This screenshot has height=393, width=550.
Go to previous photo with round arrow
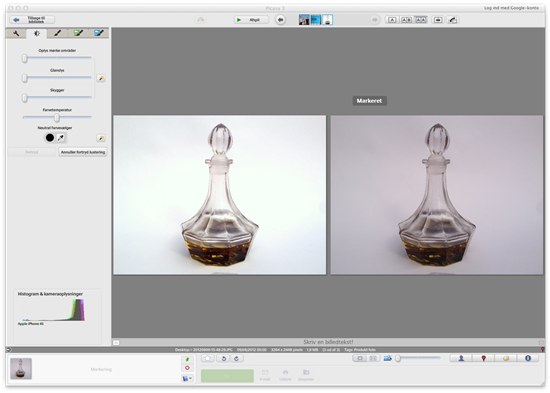click(x=280, y=20)
